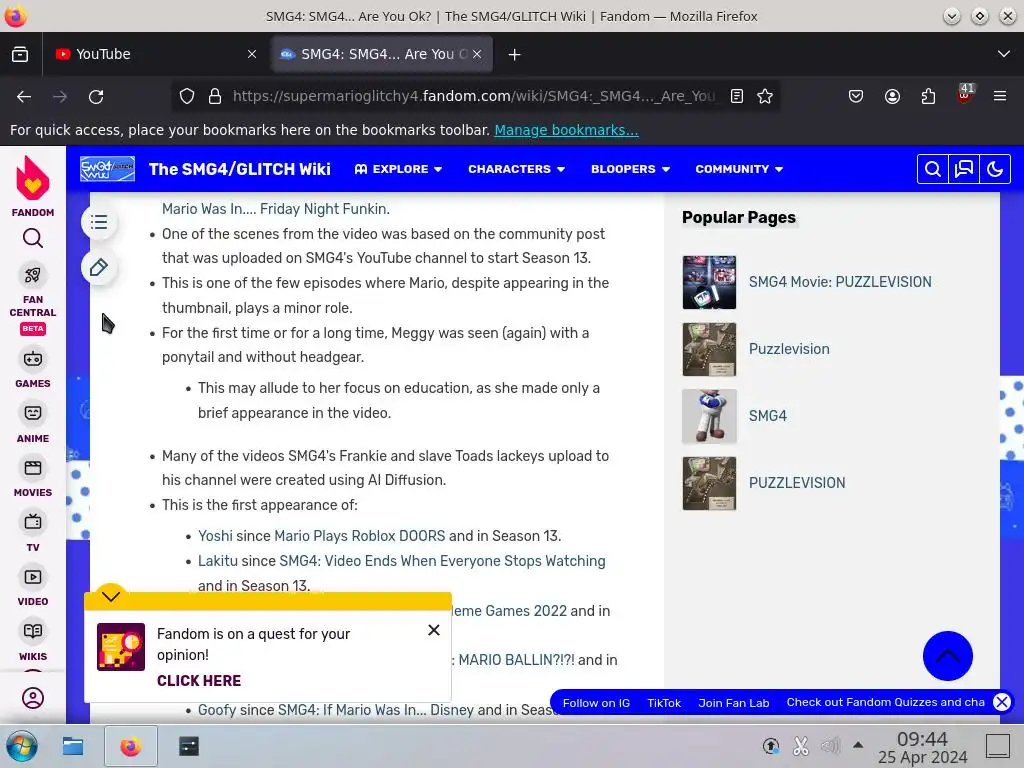
Task: Click Join Fan Lab link
Action: pyautogui.click(x=733, y=703)
